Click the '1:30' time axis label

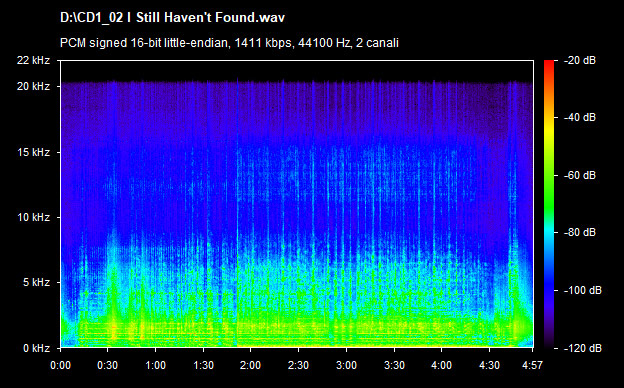pyautogui.click(x=203, y=365)
